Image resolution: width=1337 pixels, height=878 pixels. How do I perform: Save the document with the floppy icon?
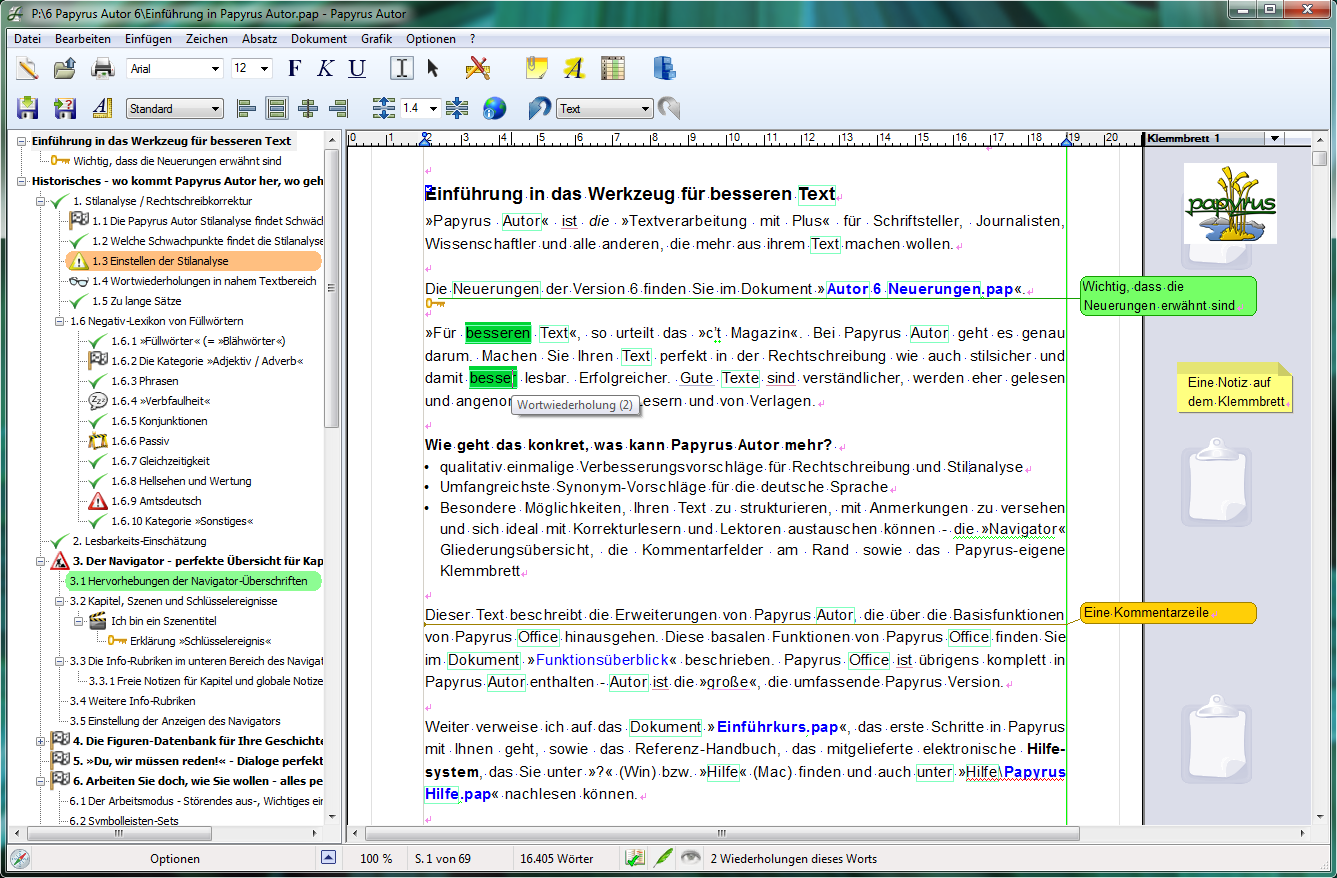27,108
